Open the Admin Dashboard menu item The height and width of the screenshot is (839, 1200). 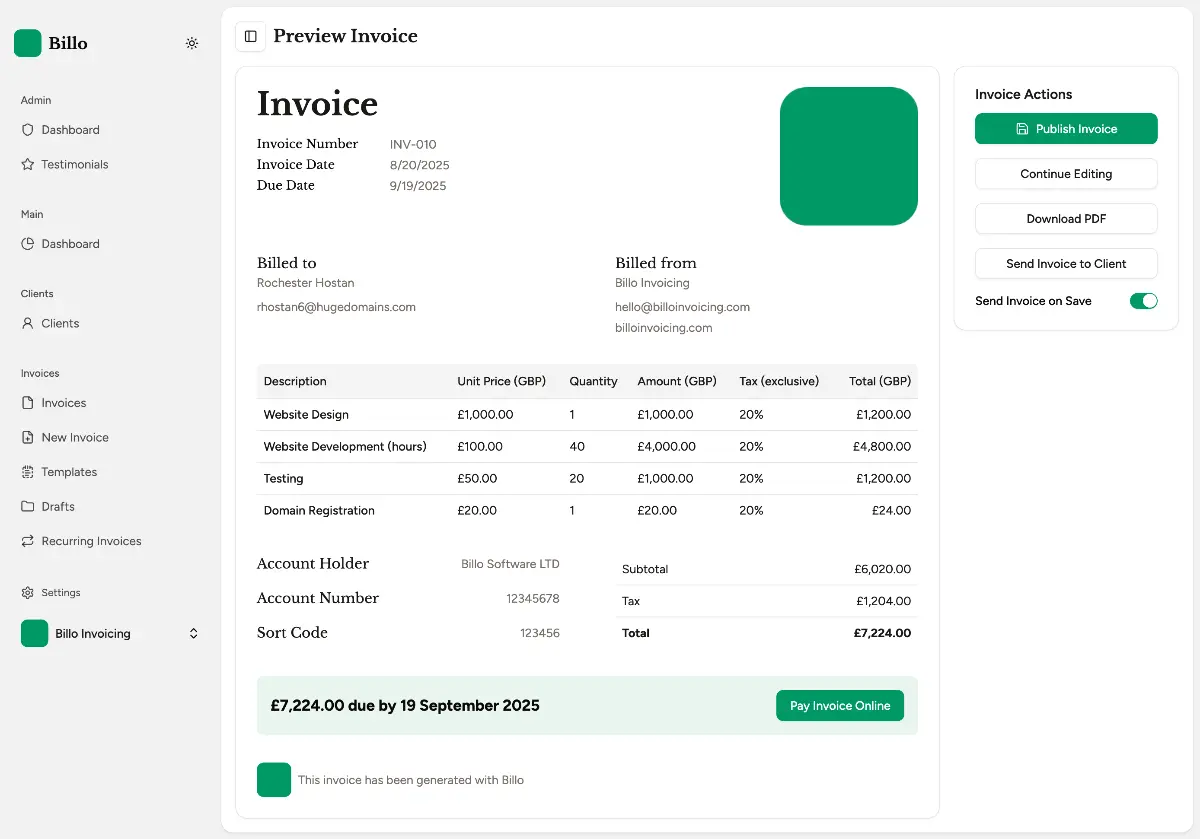[70, 130]
